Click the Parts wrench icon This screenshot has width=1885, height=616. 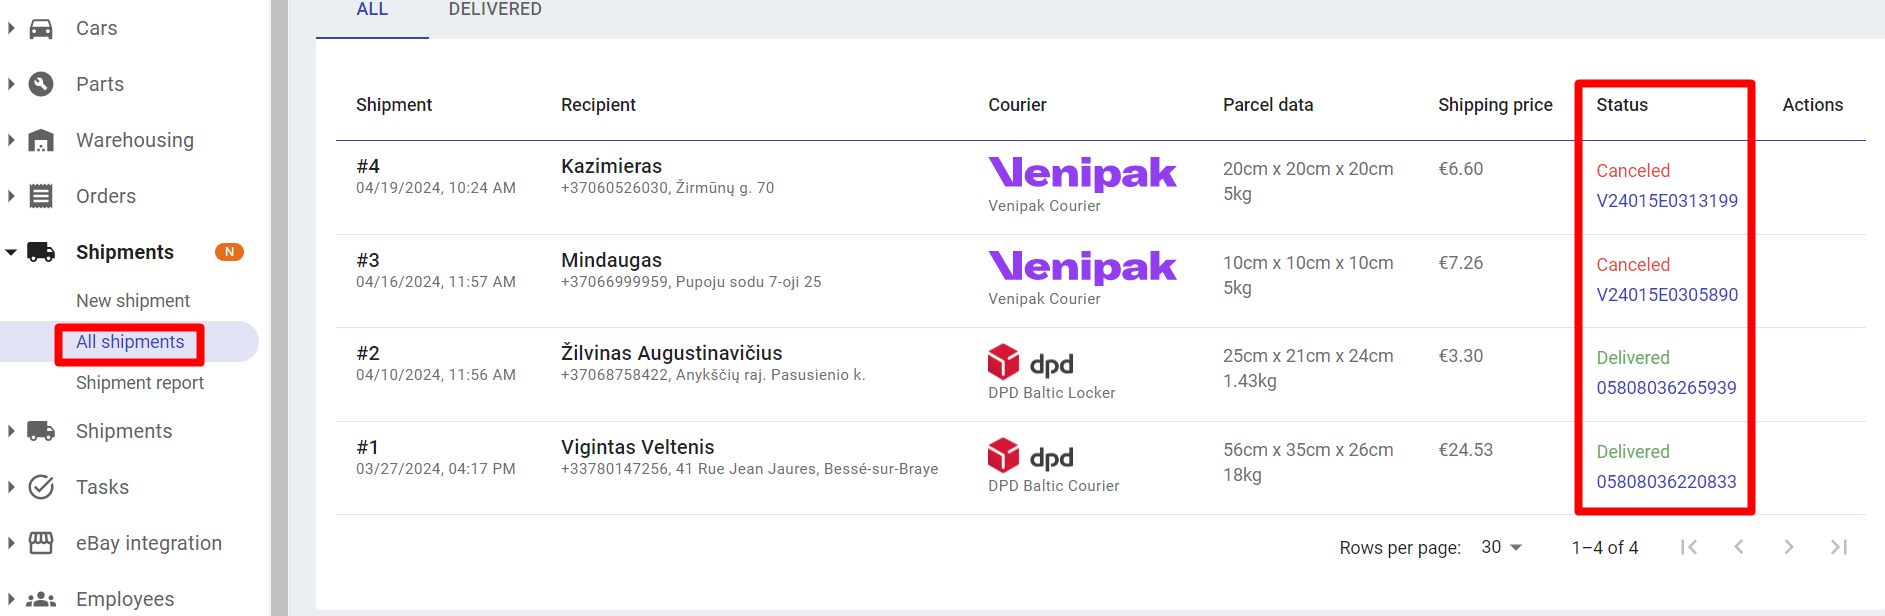point(41,84)
